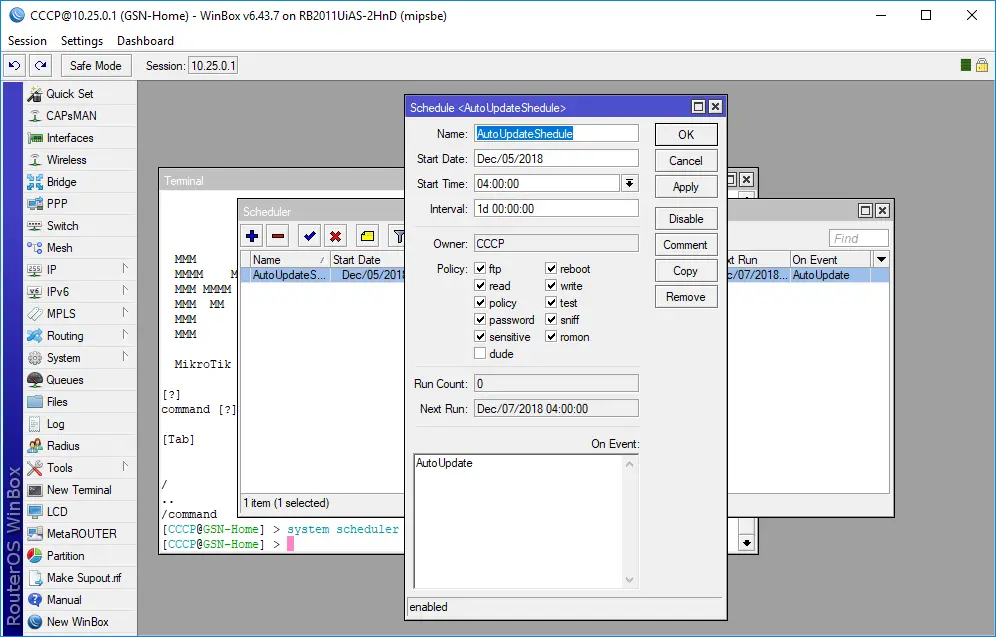Screen dimensions: 996x637
Task: Add a comment with the yellow note icon
Action: (367, 236)
